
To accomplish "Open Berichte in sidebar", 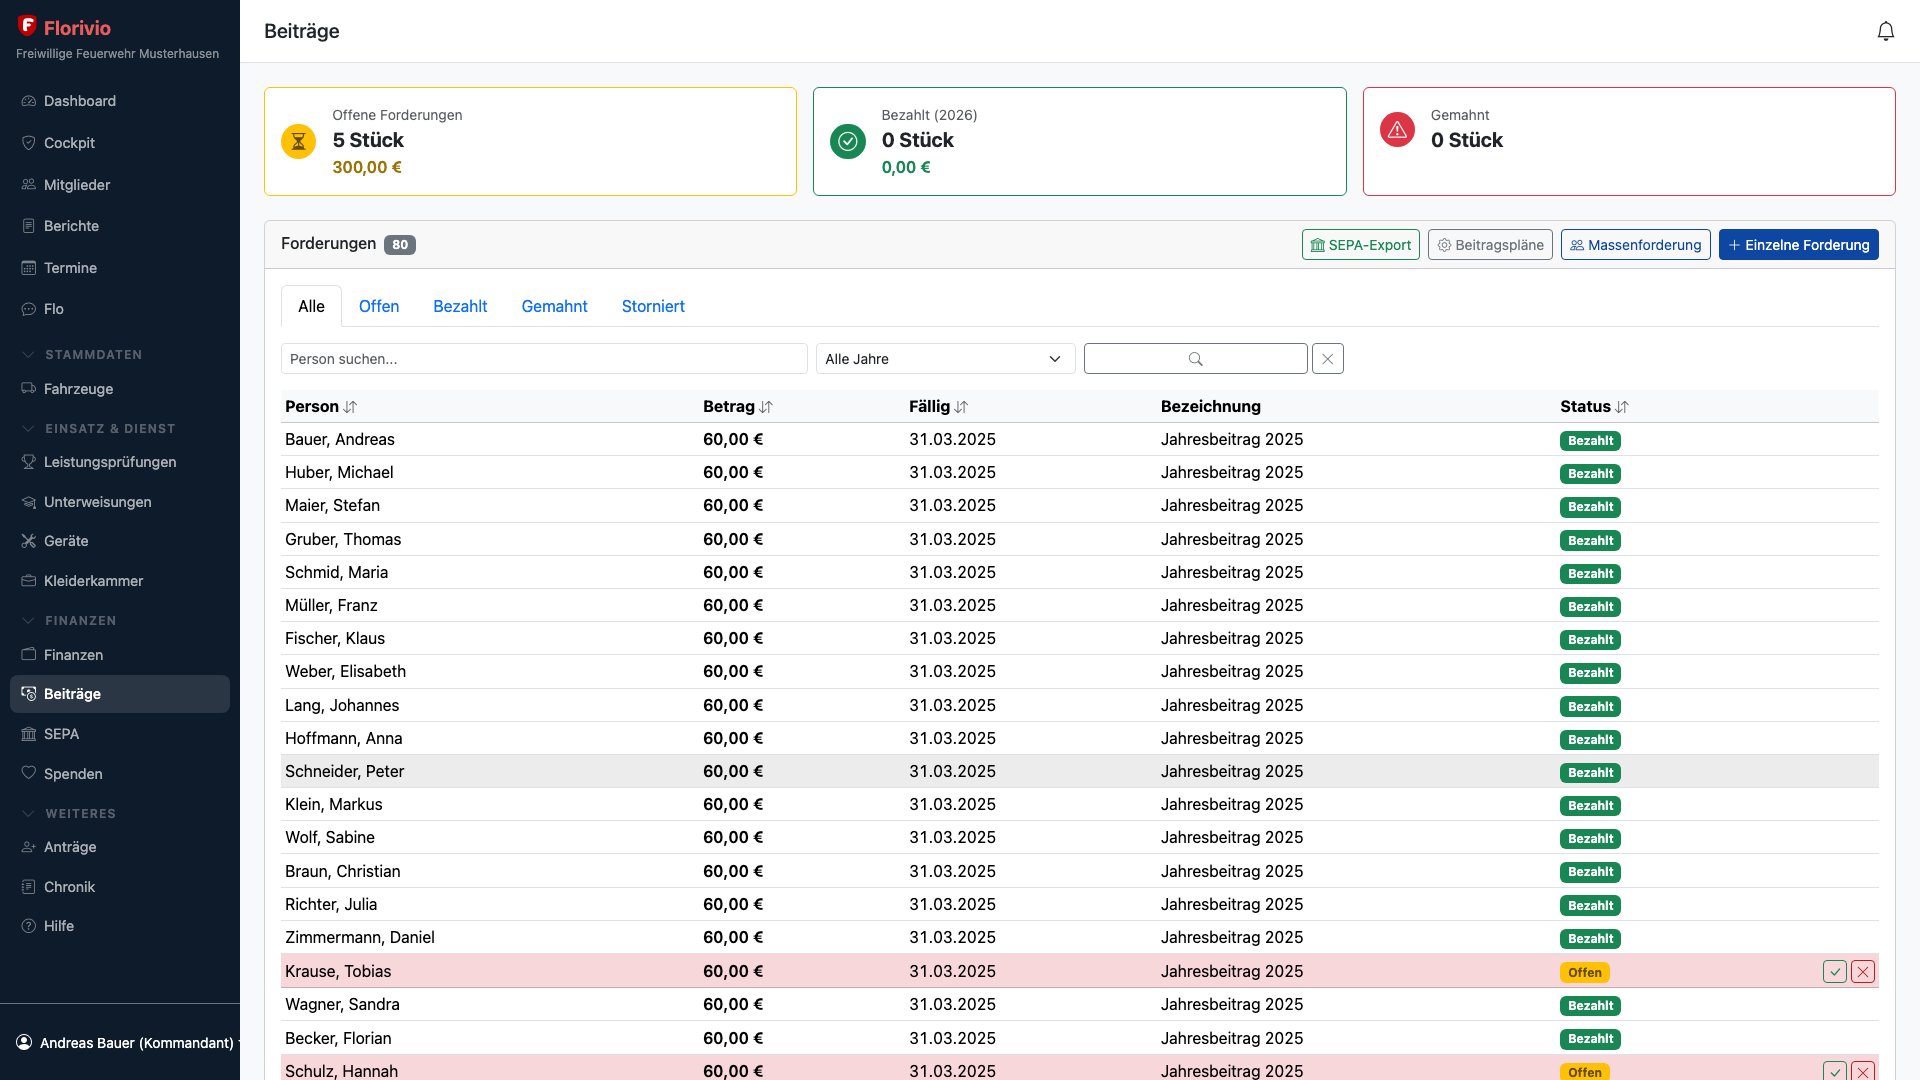I will [x=120, y=226].
